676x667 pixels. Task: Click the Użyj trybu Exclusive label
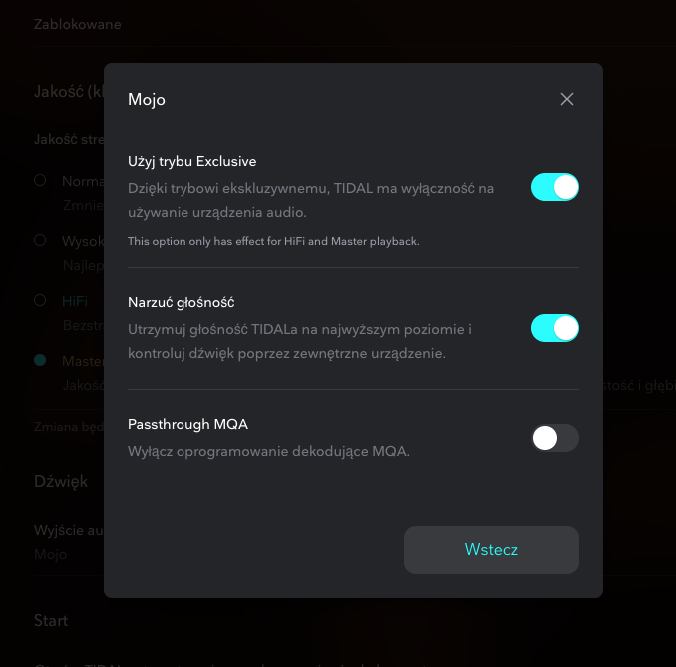[x=192, y=161]
